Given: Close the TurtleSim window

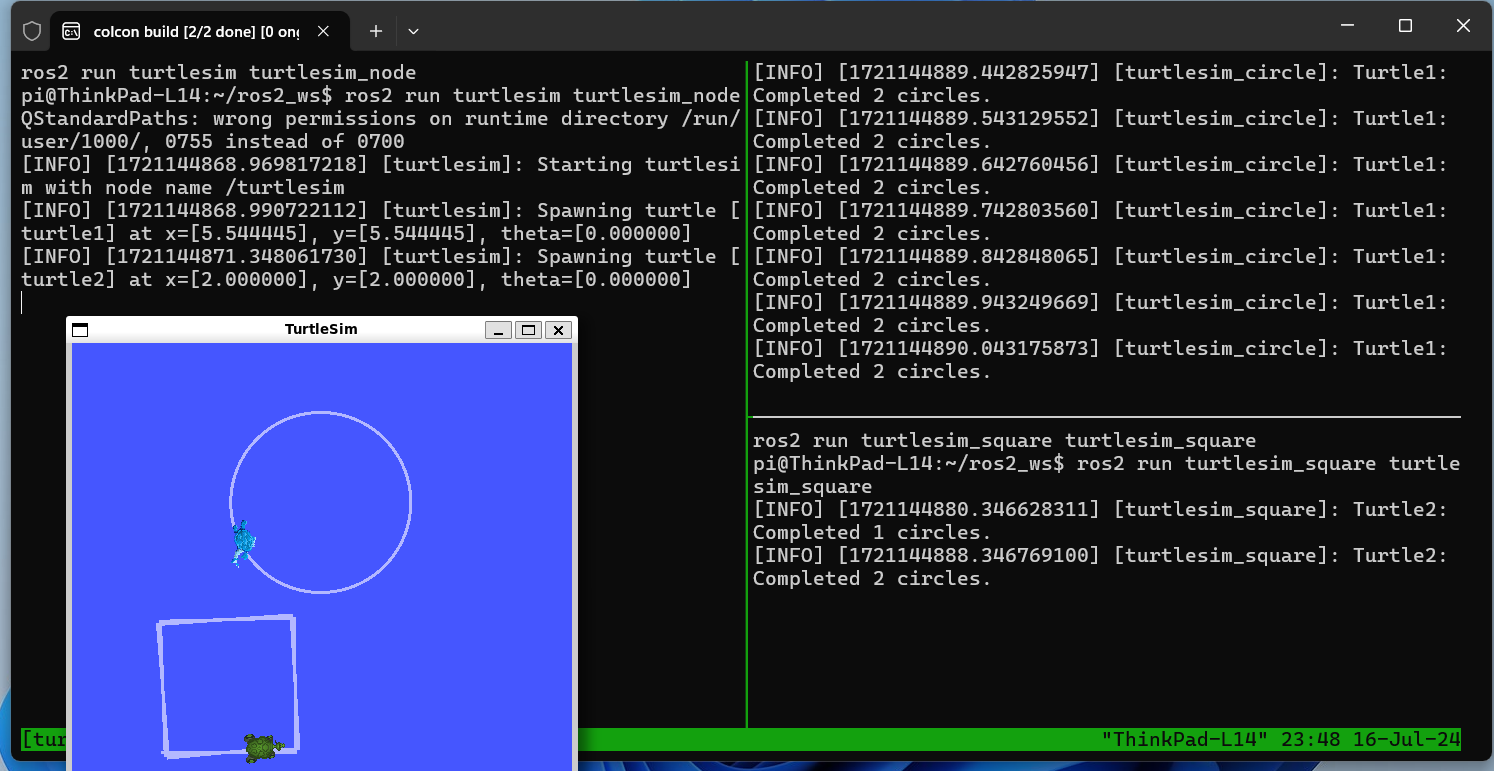Looking at the screenshot, I should tap(558, 330).
